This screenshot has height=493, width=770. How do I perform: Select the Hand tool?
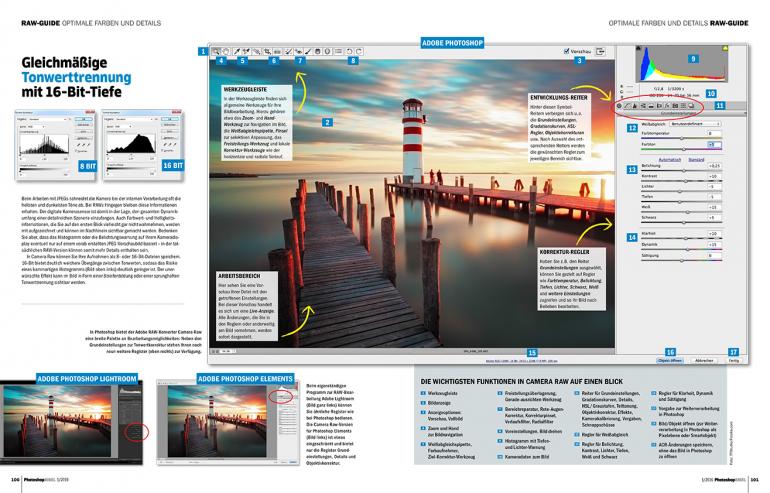pyautogui.click(x=226, y=51)
